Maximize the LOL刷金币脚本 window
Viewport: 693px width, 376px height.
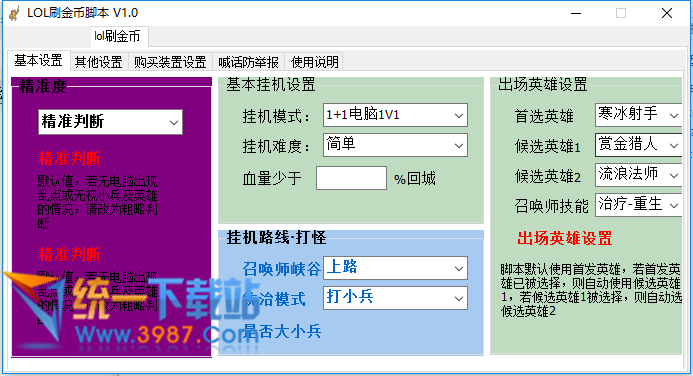point(621,13)
